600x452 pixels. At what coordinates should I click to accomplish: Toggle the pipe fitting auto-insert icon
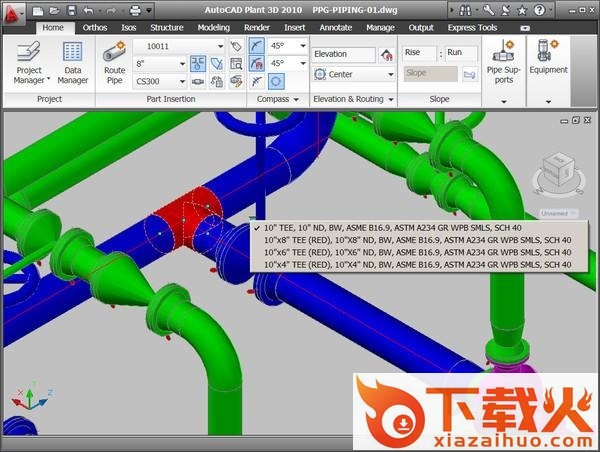coord(198,64)
